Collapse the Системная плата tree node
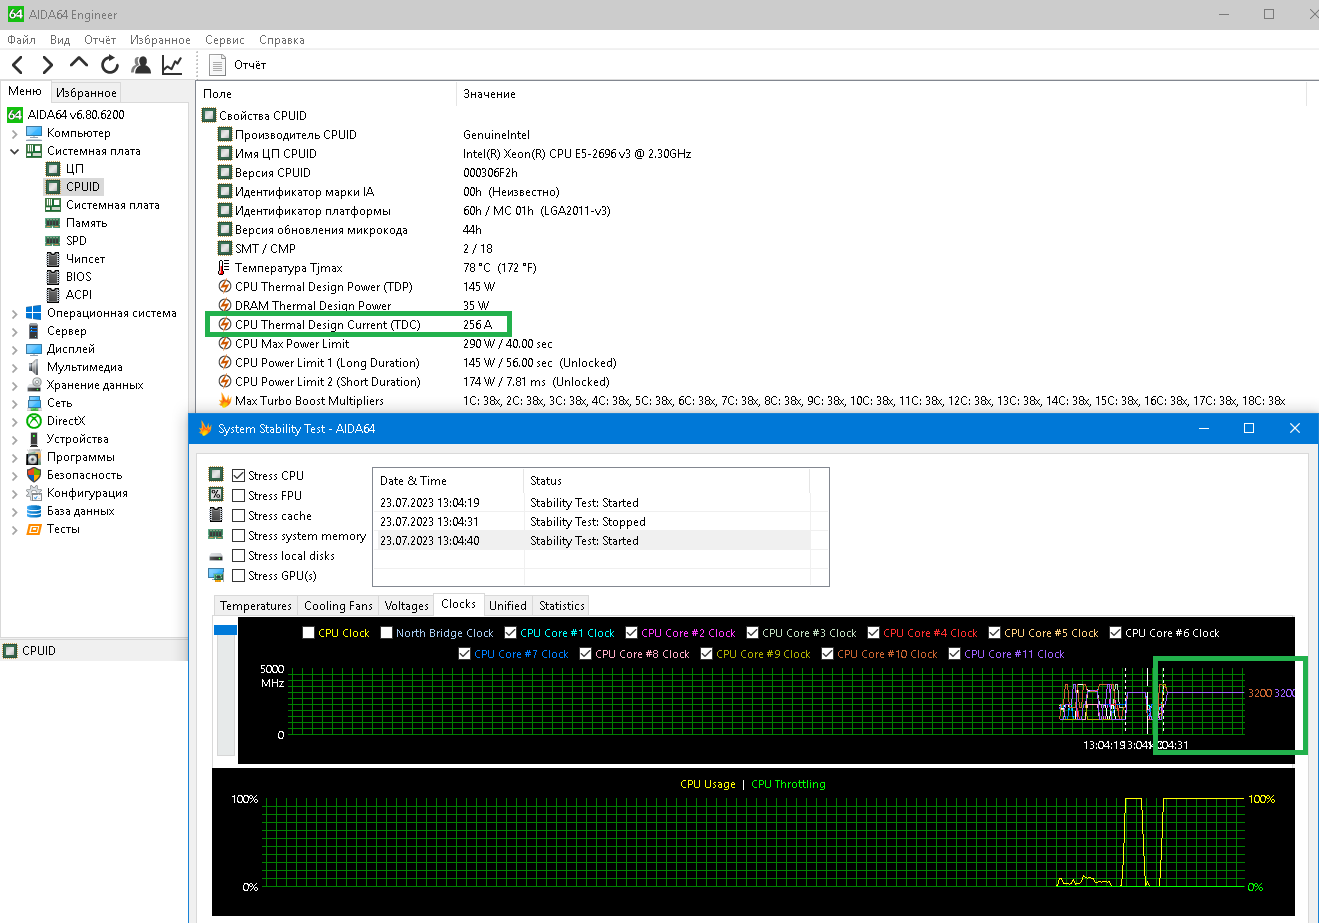Screen dimensions: 1319x923 14,151
